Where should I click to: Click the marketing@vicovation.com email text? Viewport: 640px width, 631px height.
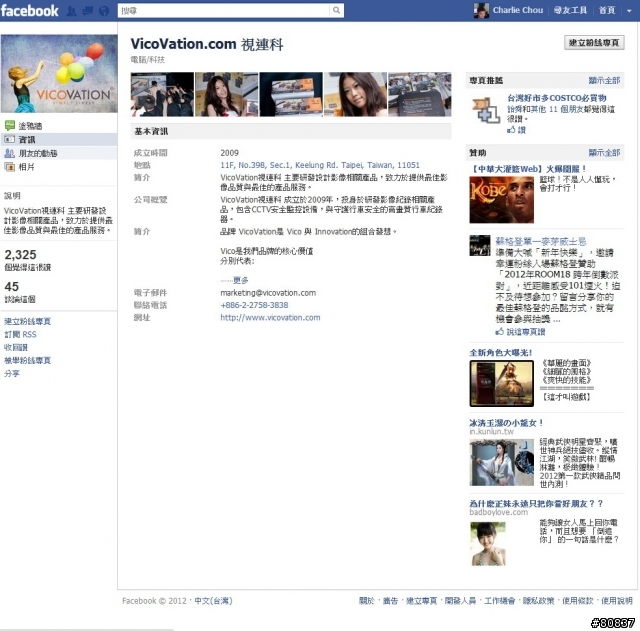(268, 293)
